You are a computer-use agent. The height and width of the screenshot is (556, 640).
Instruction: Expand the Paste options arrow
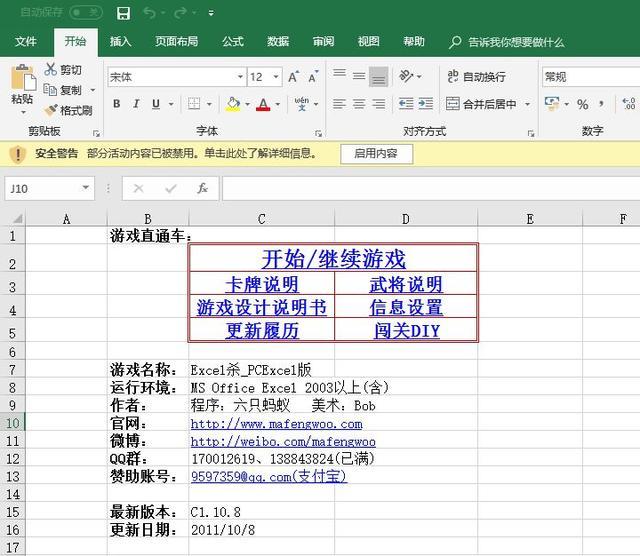pyautogui.click(x=23, y=112)
